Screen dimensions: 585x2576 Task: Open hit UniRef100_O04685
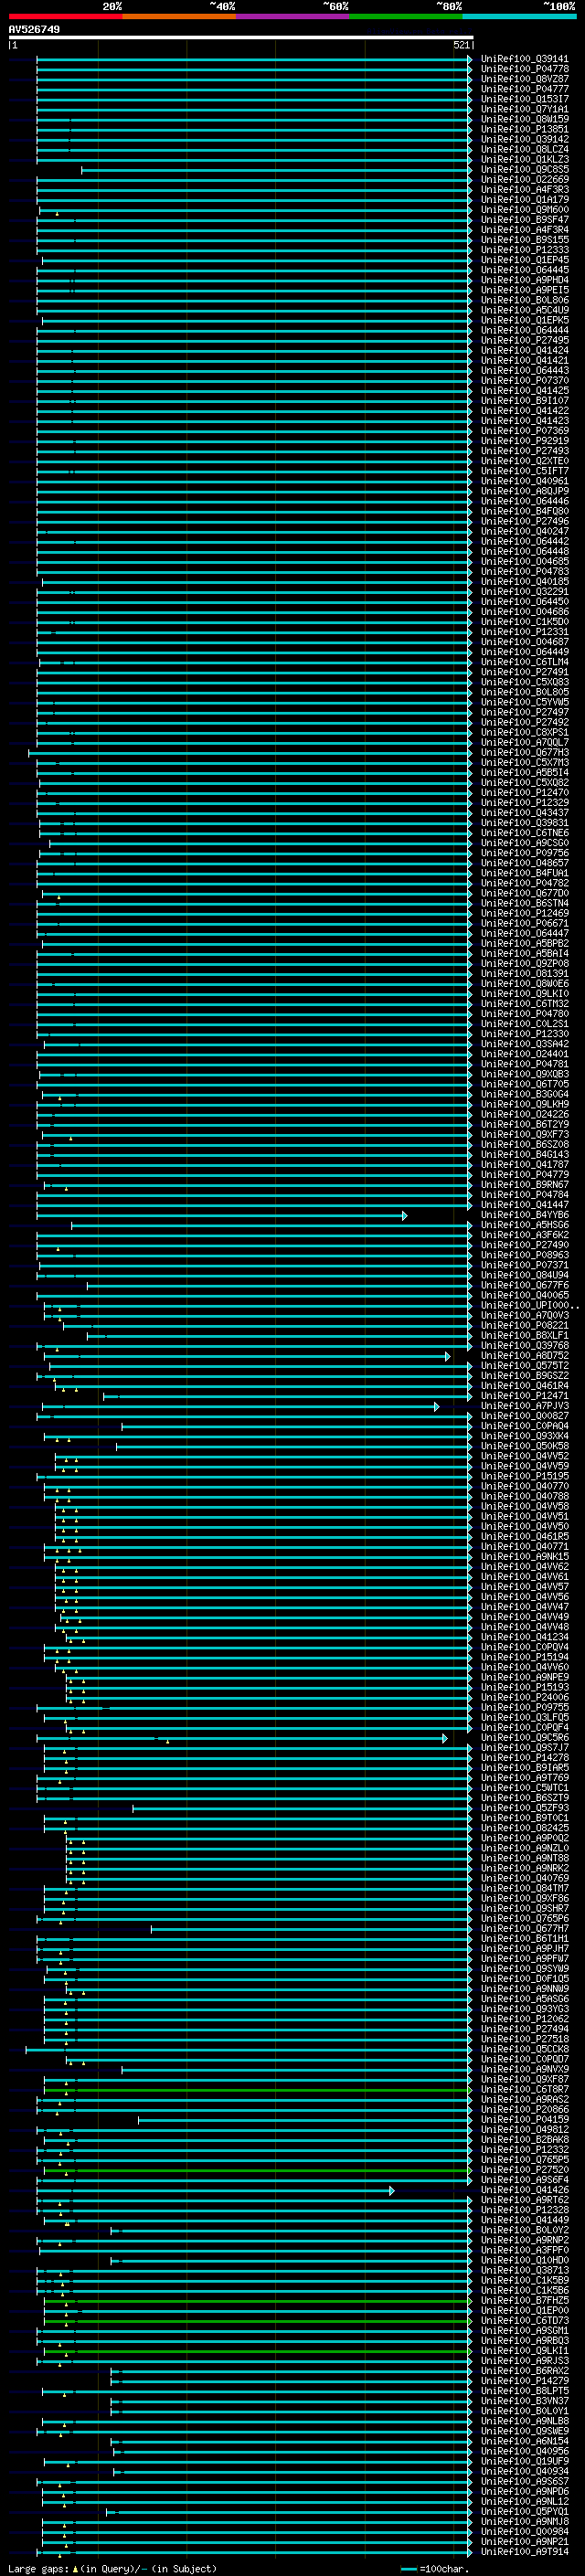point(525,561)
